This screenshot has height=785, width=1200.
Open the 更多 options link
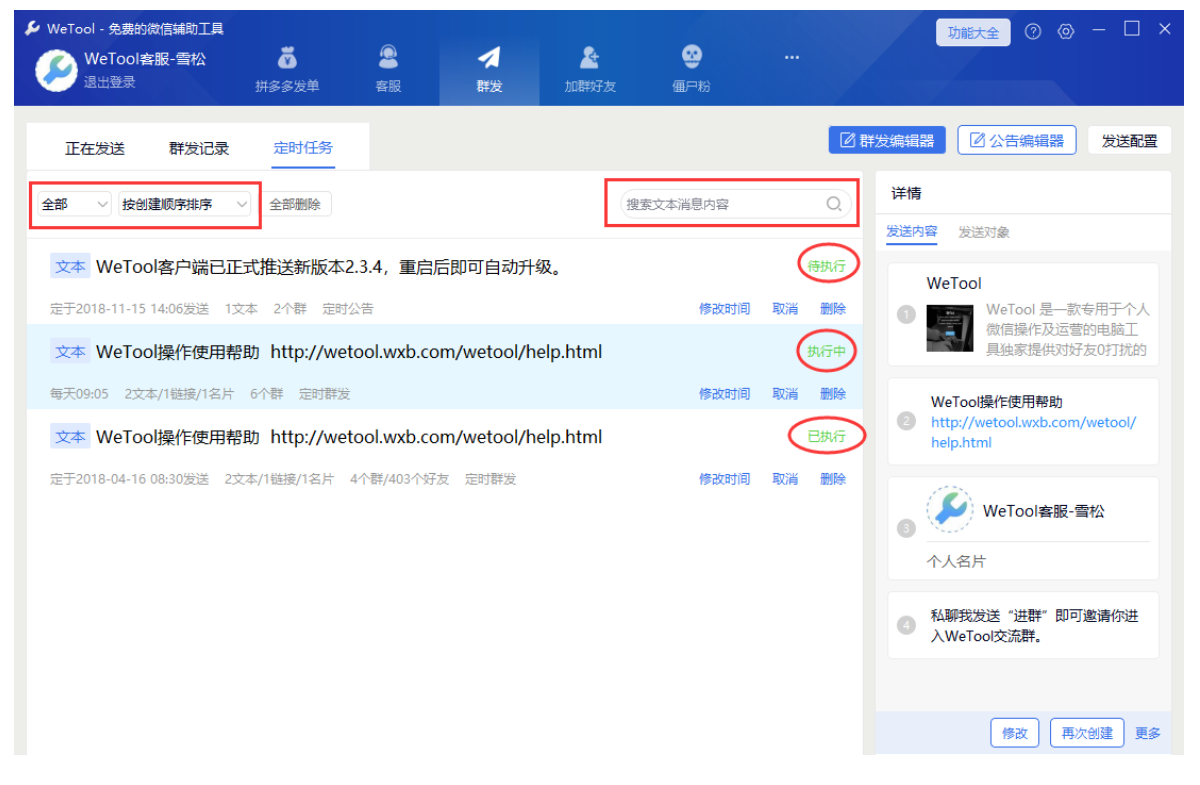[x=1148, y=733]
